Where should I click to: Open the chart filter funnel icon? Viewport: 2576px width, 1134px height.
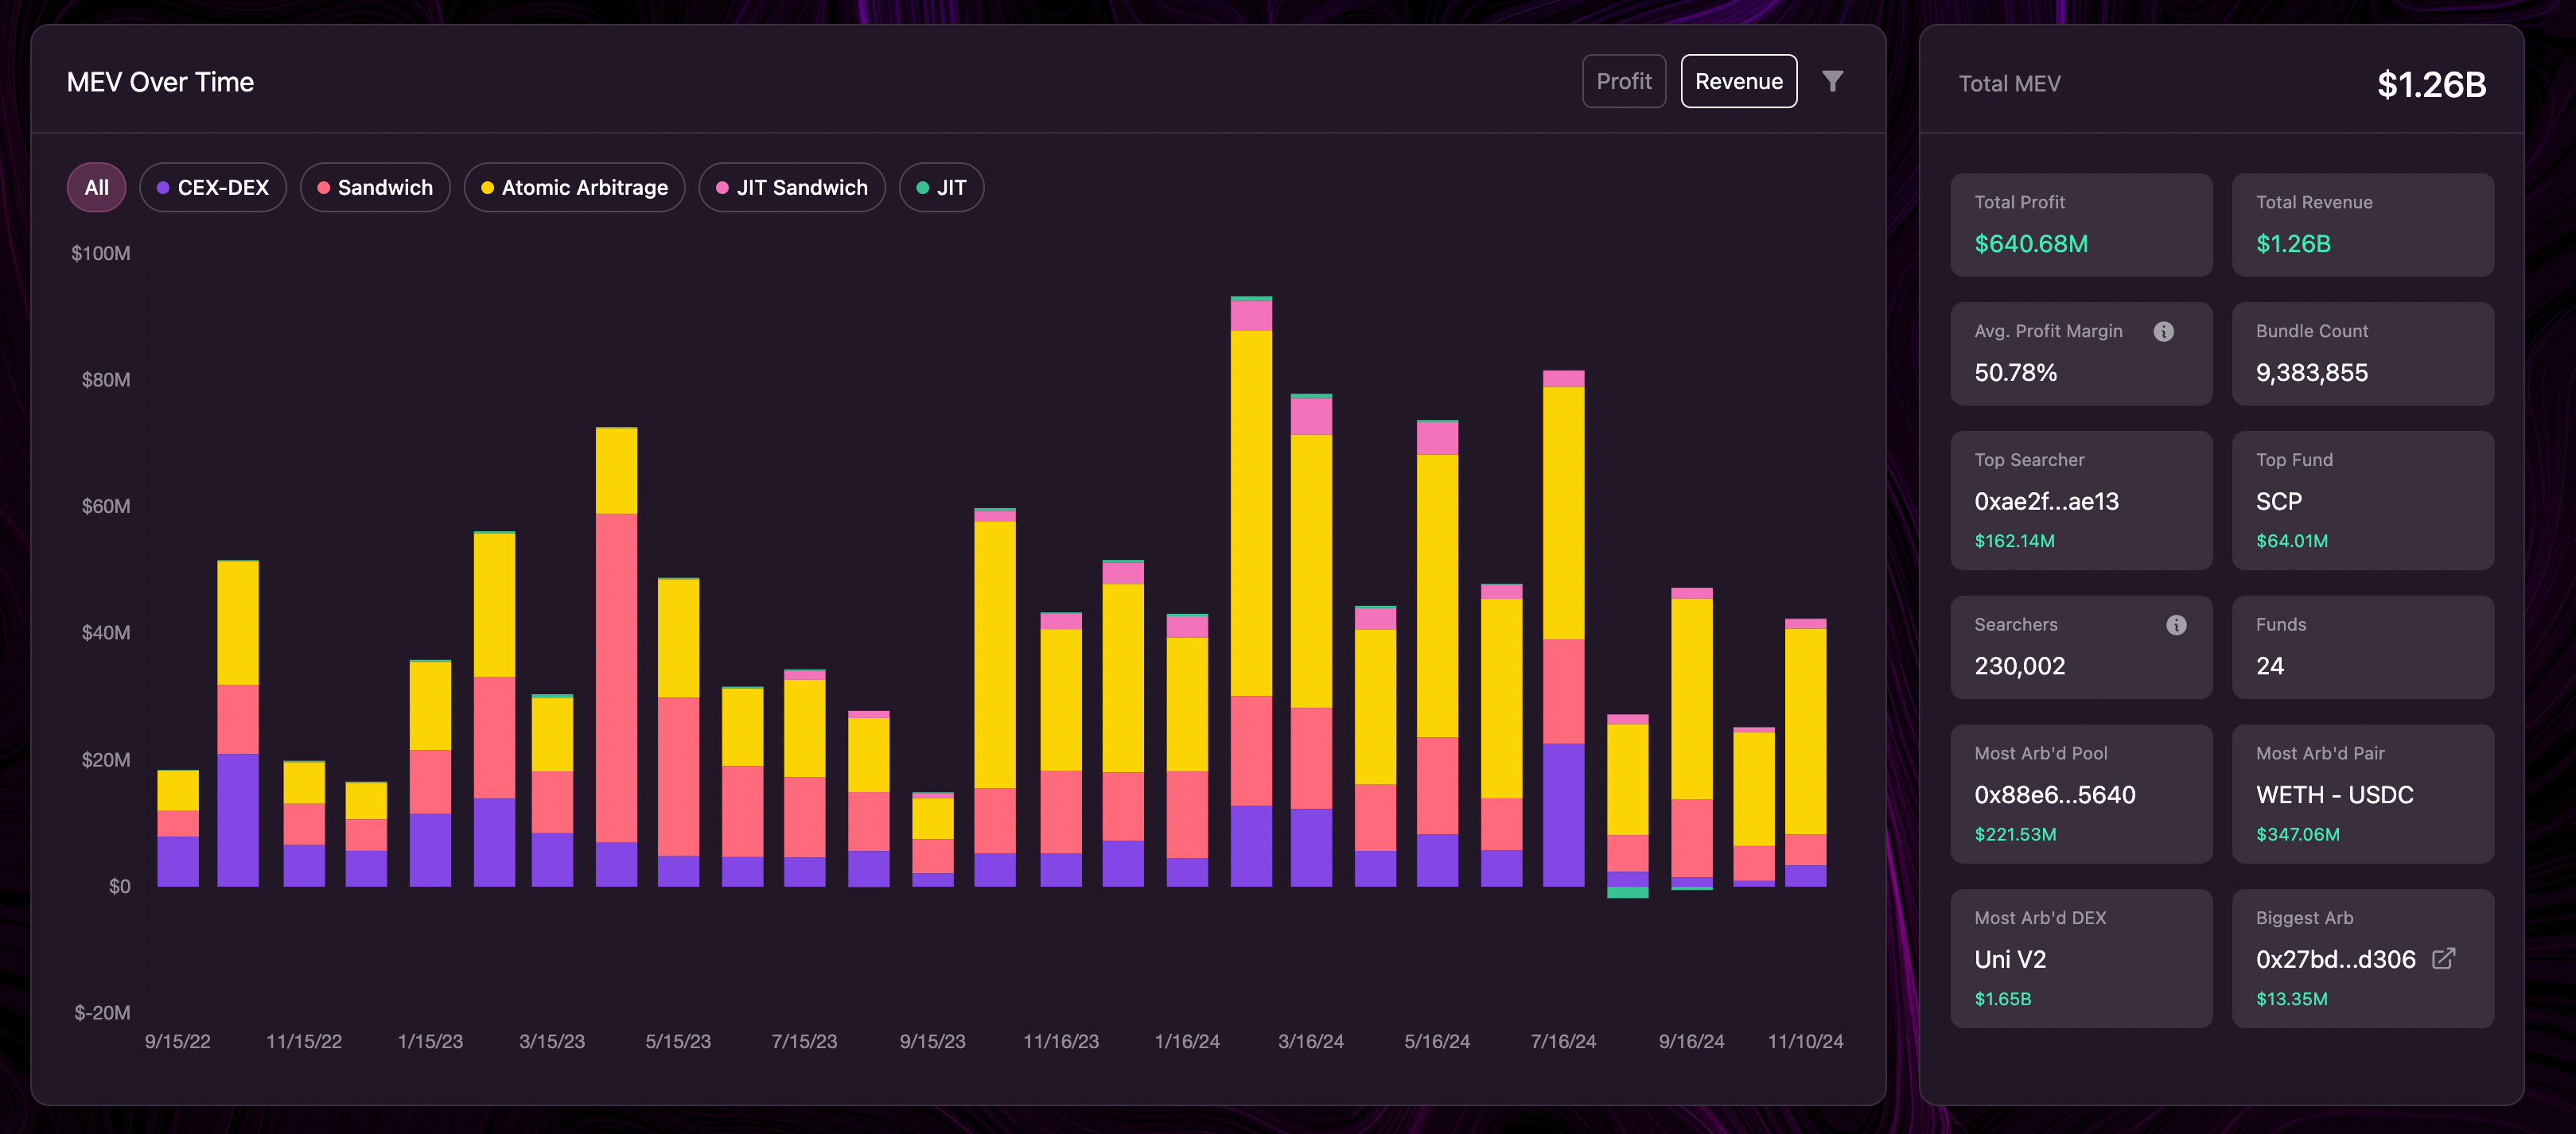click(1832, 81)
